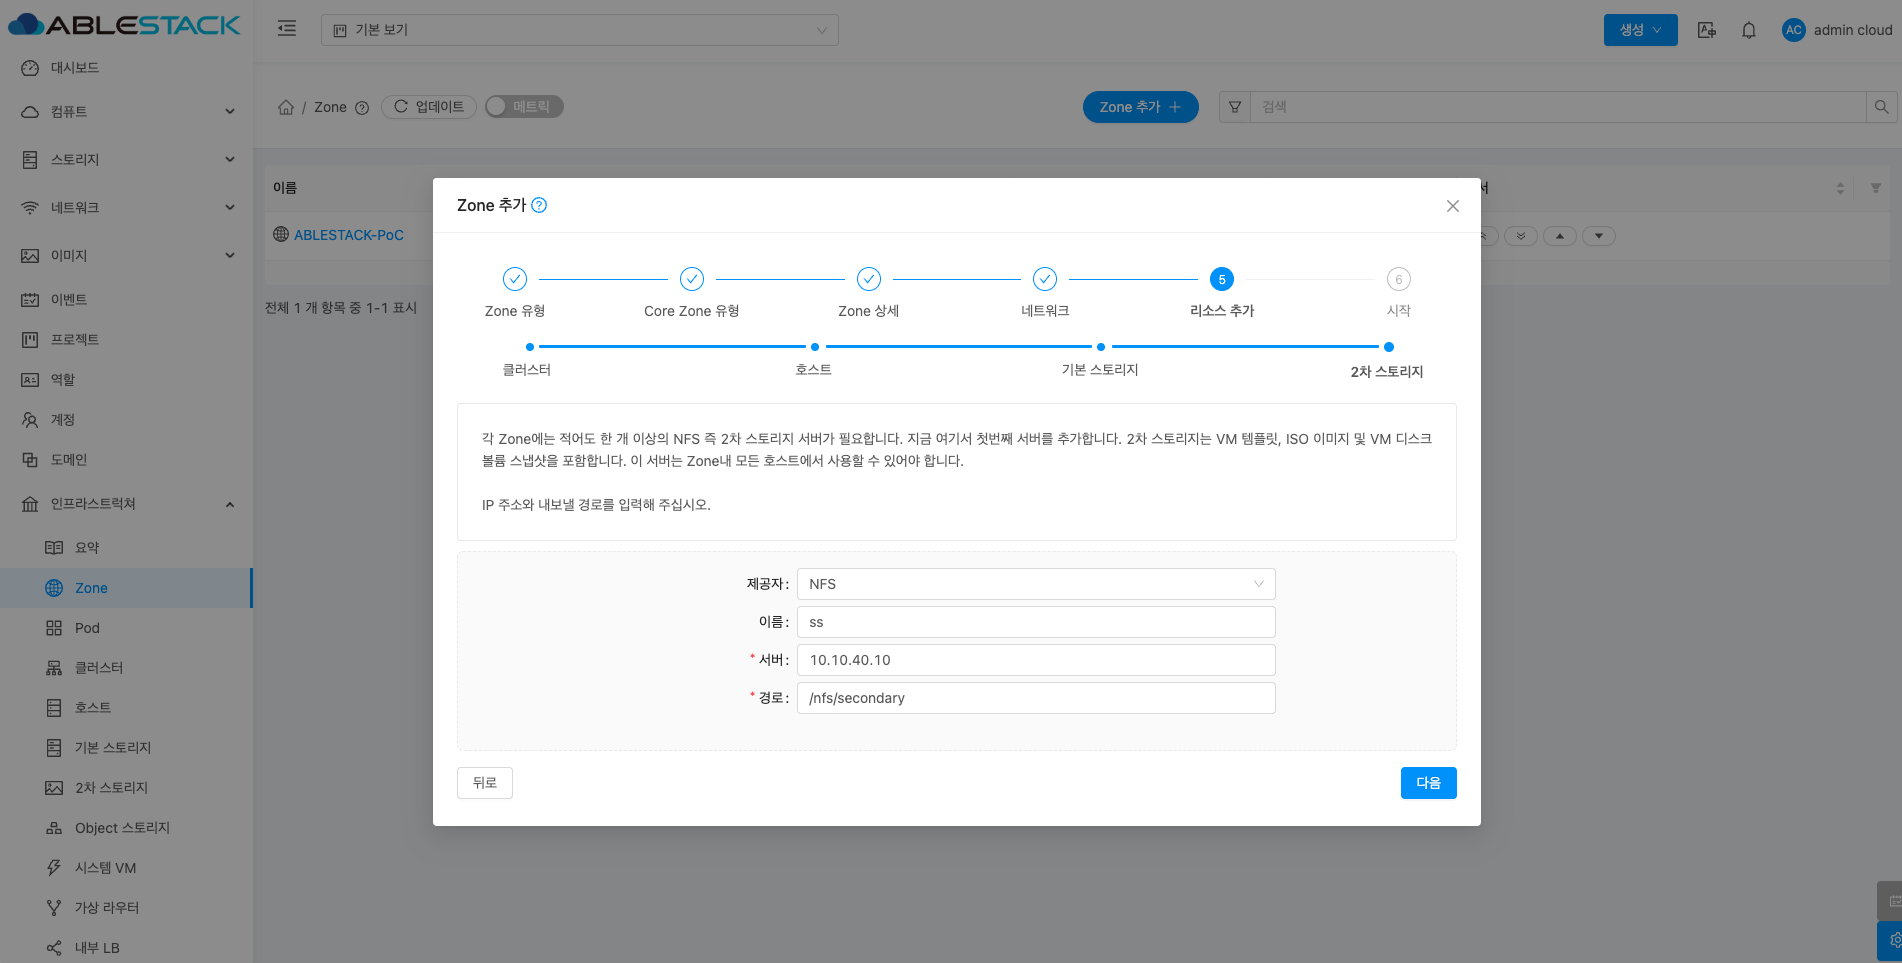The height and width of the screenshot is (963, 1902).
Task: Open 클러스터 in the sidebar
Action: (126, 668)
